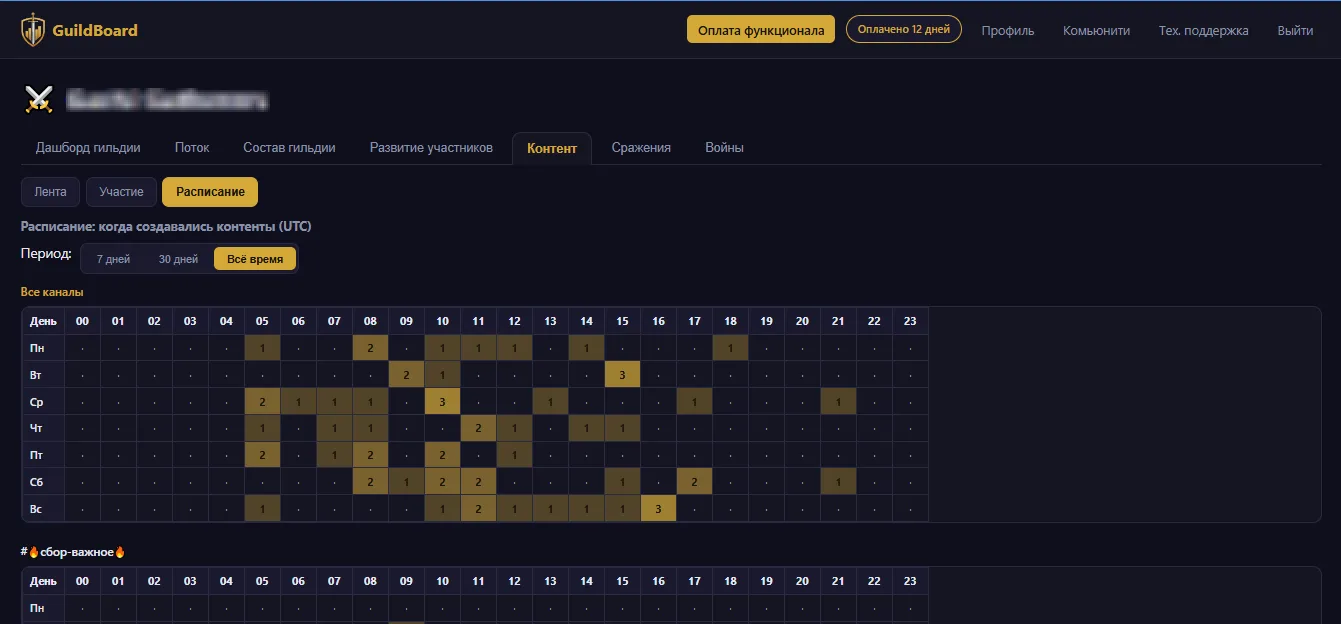Viewport: 1341px width, 624px height.
Task: Open the Поток tab
Action: (192, 148)
